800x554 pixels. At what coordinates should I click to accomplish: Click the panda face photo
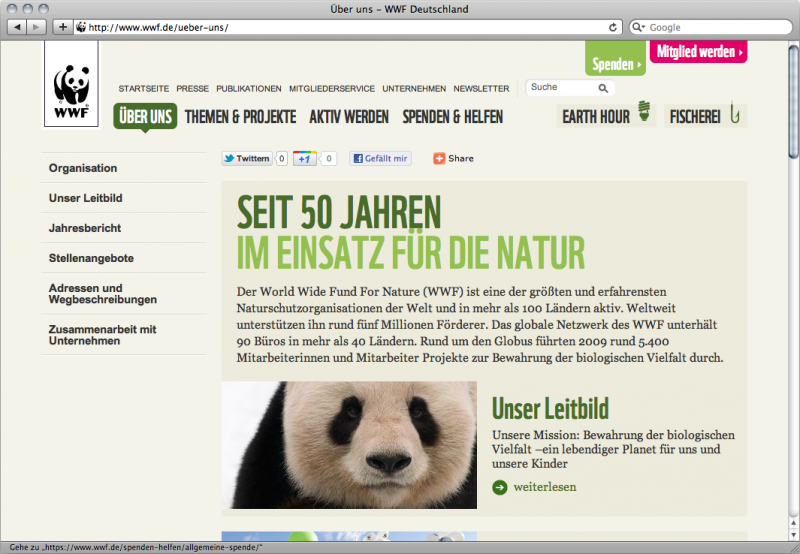click(x=349, y=445)
